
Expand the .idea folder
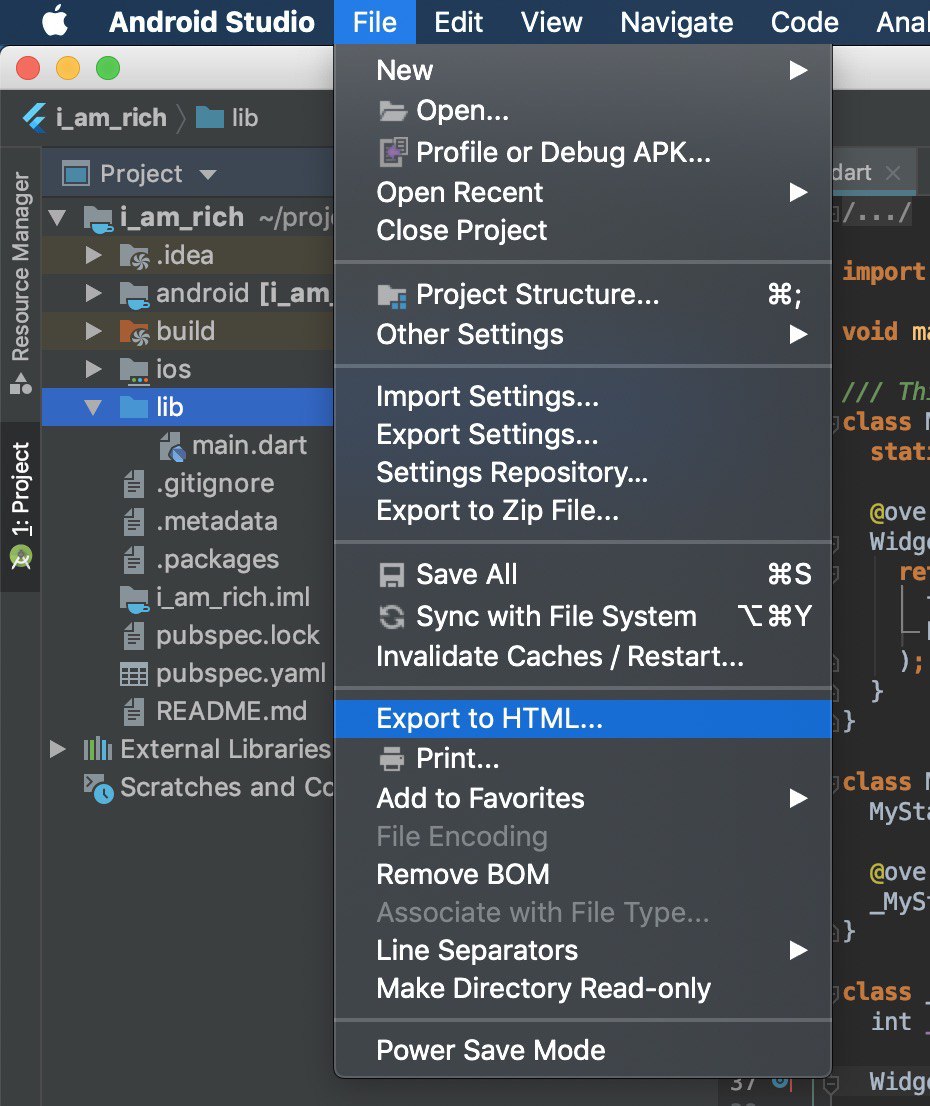(94, 255)
